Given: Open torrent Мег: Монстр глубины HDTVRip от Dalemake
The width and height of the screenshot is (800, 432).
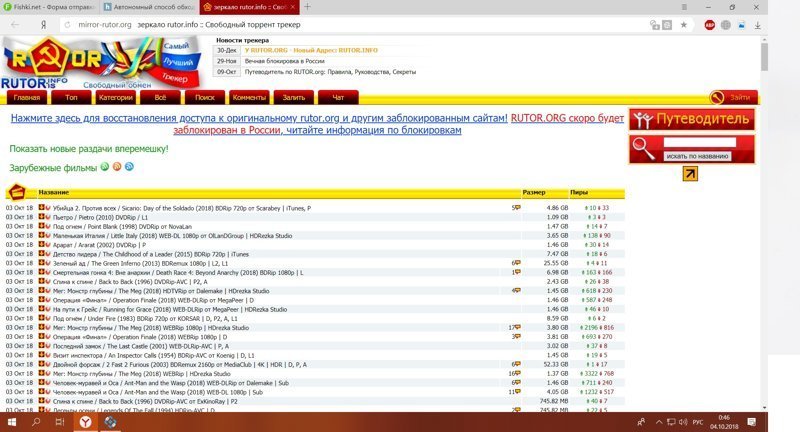Looking at the screenshot, I should point(161,291).
